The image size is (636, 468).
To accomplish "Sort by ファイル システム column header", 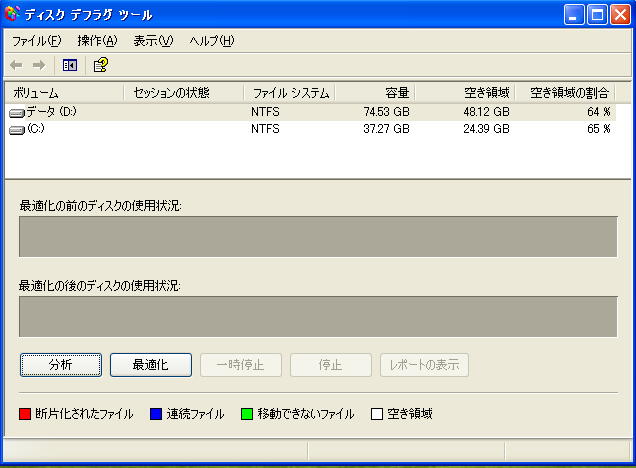I will (289, 93).
